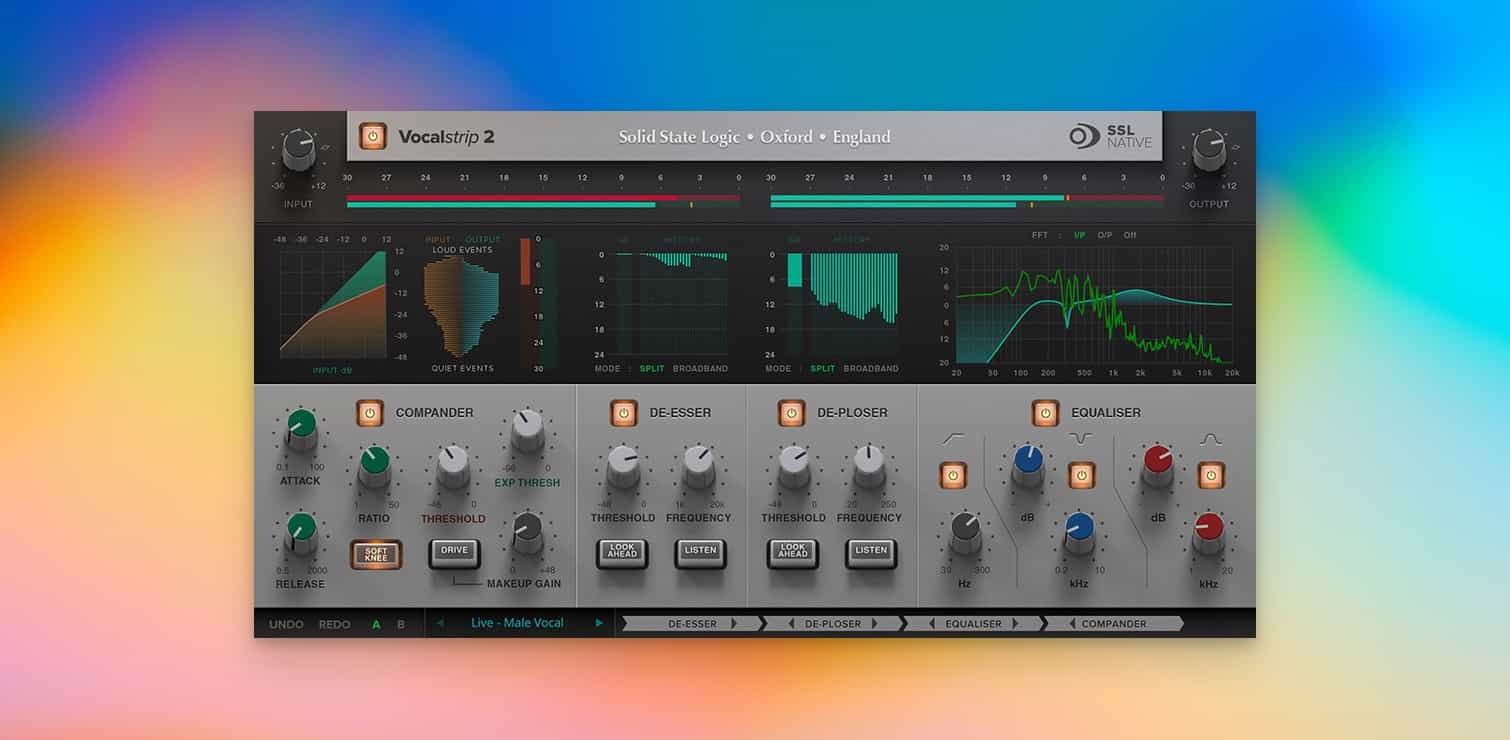Click the Input gain knob
This screenshot has width=1510, height=740.
[298, 150]
